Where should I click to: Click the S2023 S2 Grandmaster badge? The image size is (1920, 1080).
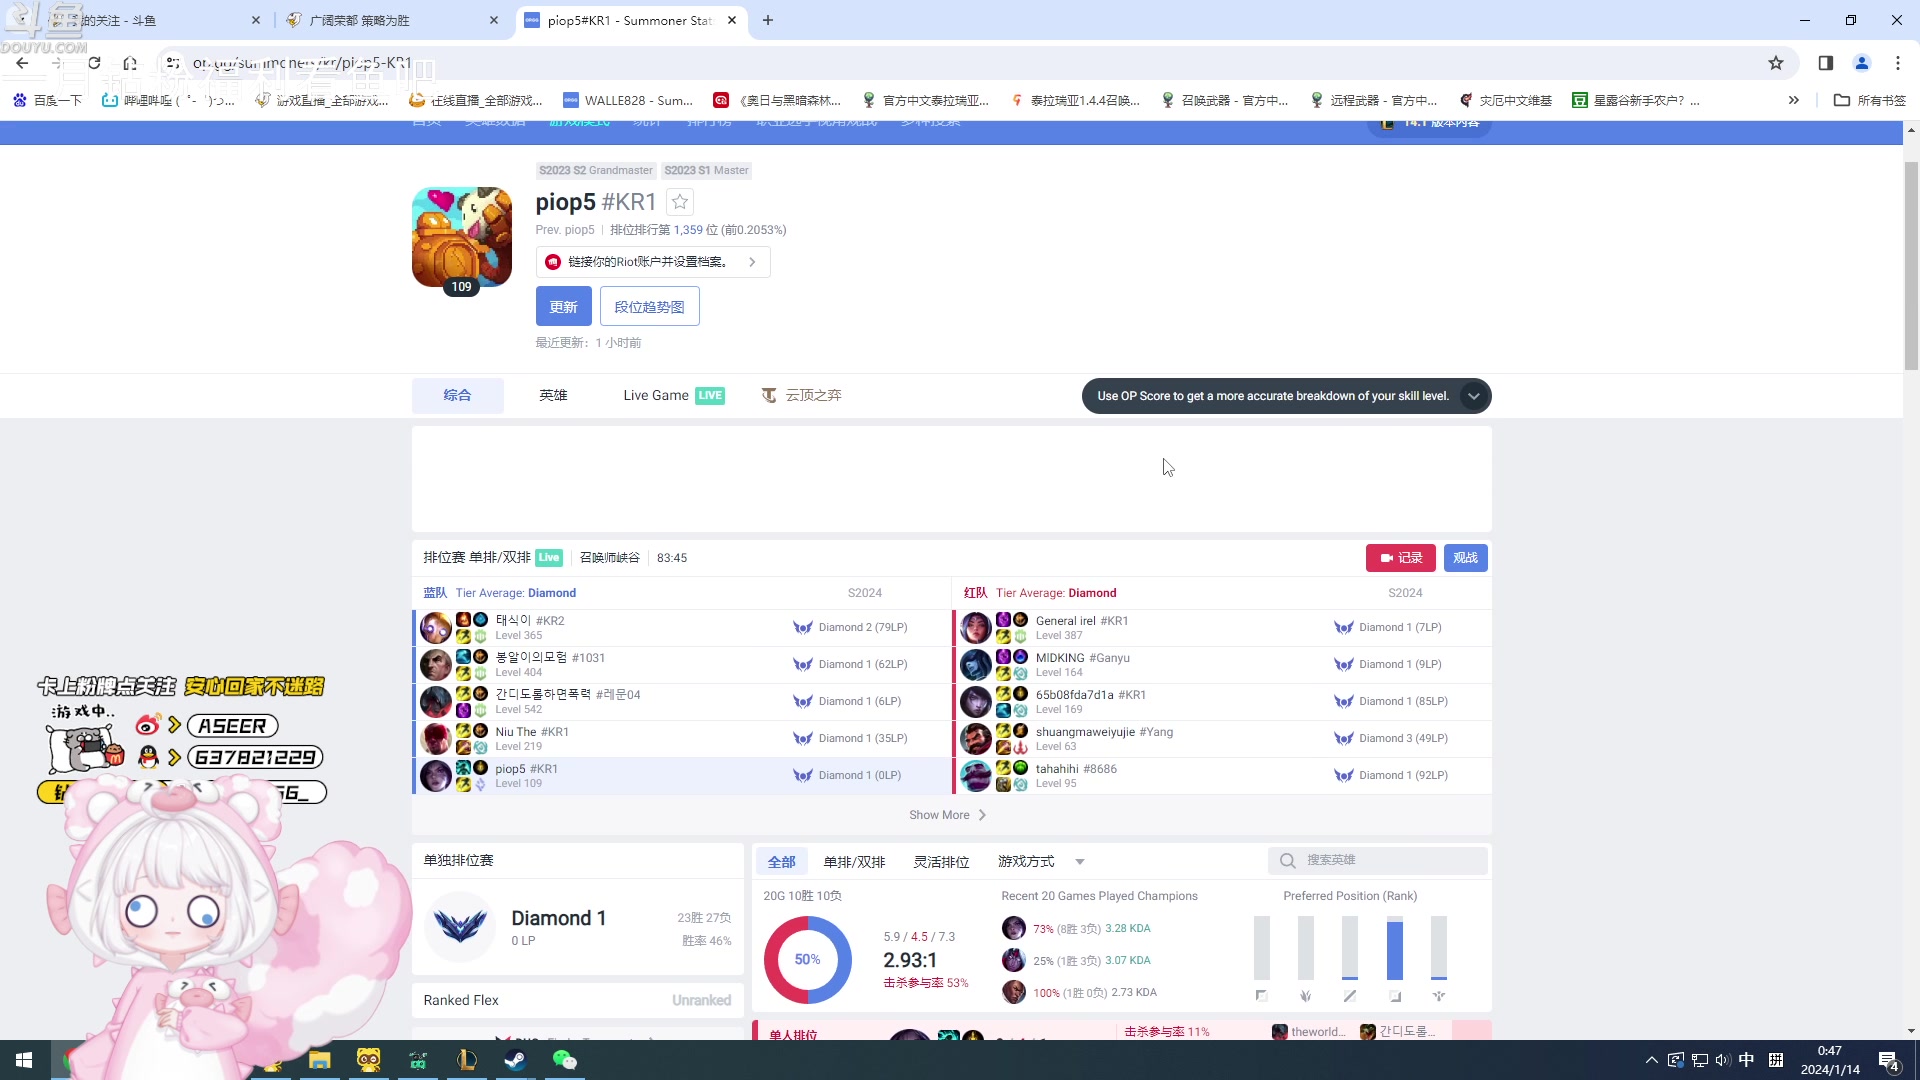pos(596,171)
